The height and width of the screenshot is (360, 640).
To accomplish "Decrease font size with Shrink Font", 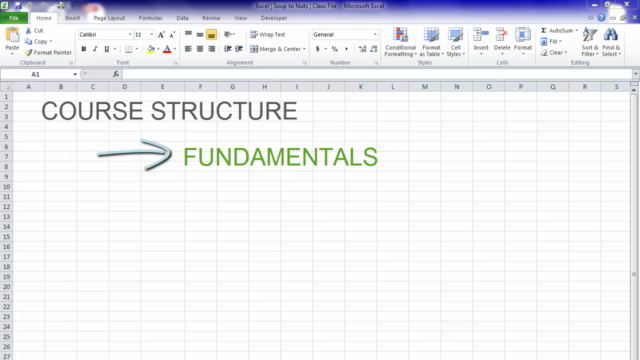I will tap(172, 35).
